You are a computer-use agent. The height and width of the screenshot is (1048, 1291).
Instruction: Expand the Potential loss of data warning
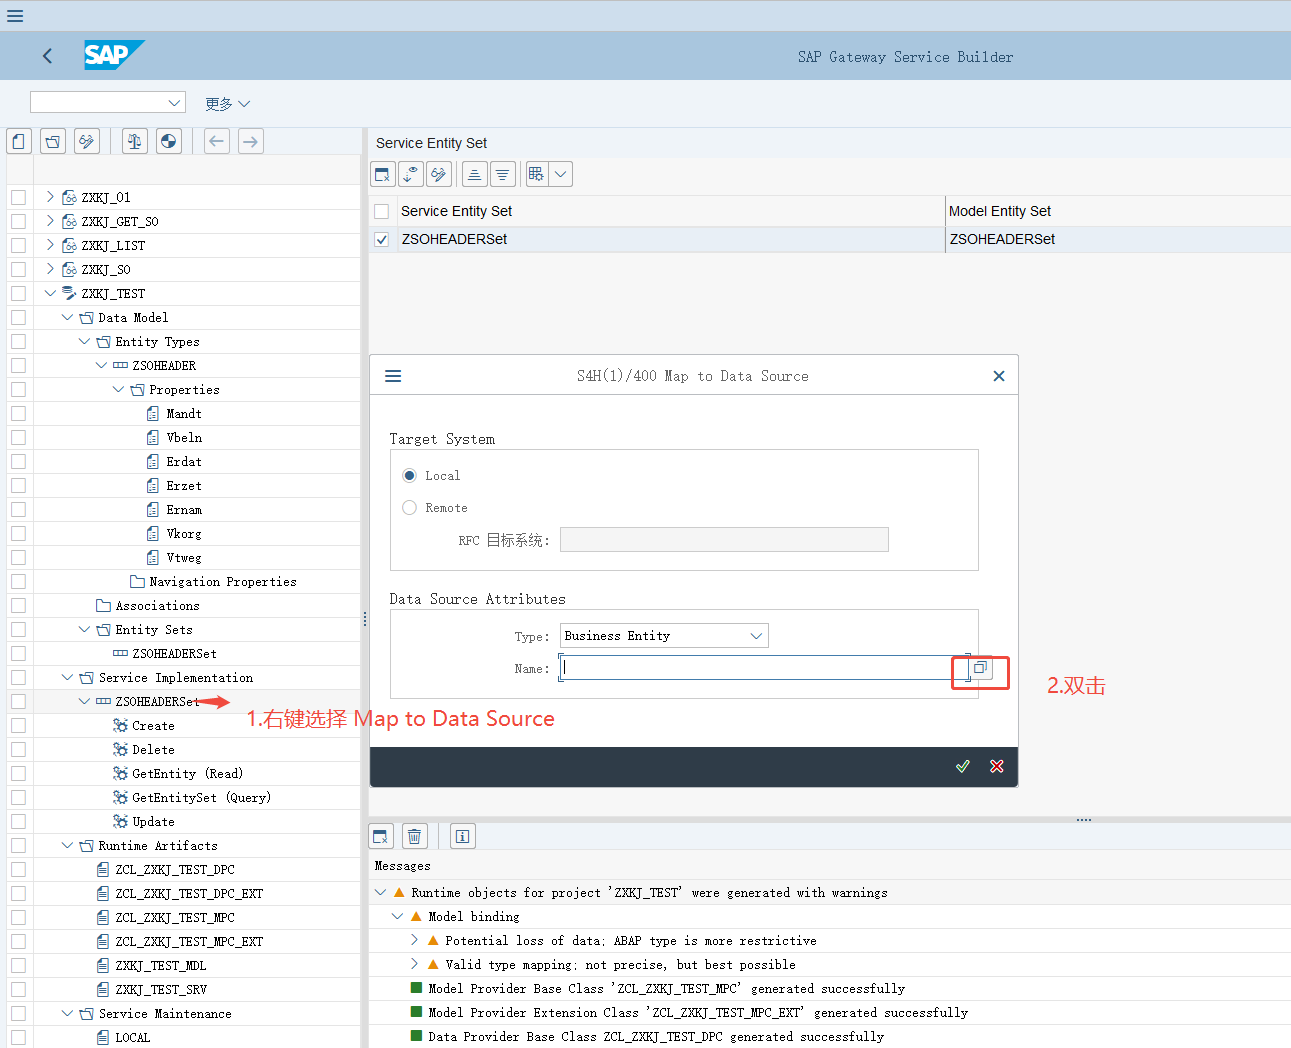tap(414, 940)
